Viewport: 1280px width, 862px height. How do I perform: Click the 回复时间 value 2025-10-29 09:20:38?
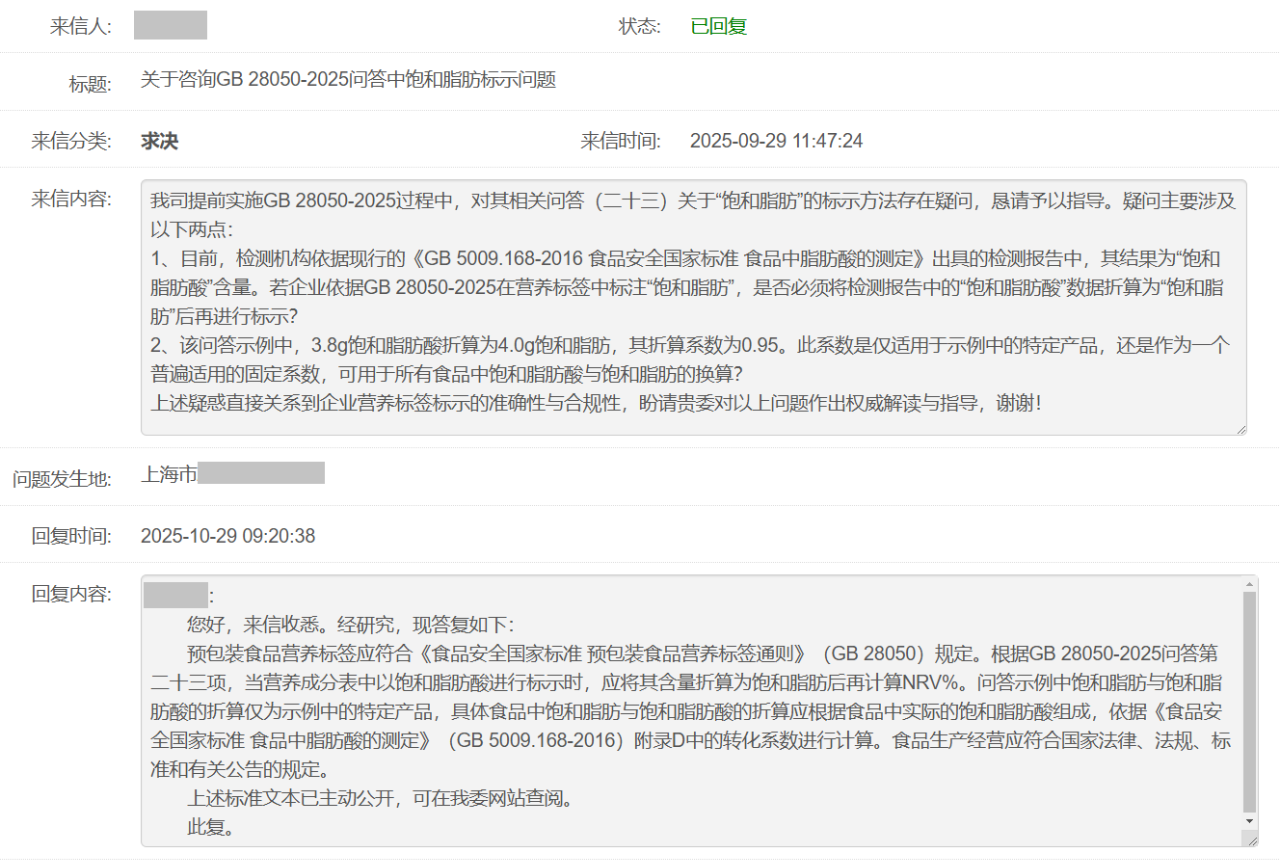click(228, 536)
